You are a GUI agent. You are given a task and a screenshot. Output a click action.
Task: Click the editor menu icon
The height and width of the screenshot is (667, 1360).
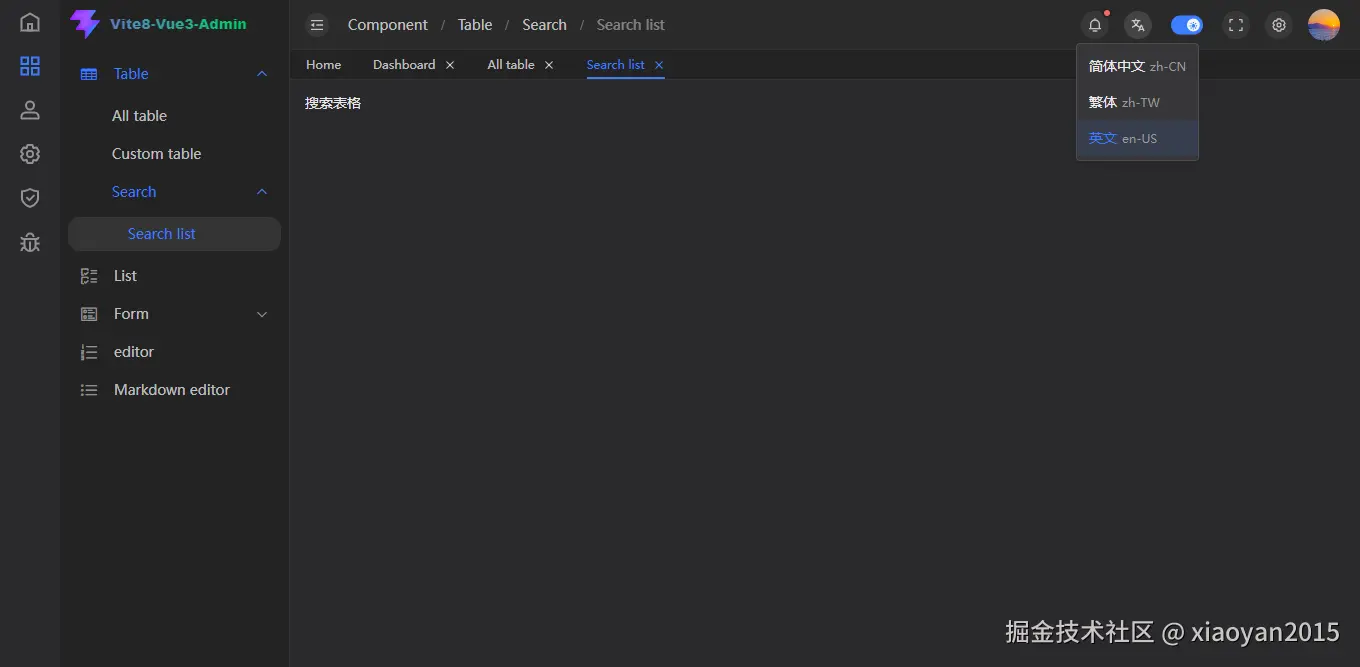[x=89, y=352]
